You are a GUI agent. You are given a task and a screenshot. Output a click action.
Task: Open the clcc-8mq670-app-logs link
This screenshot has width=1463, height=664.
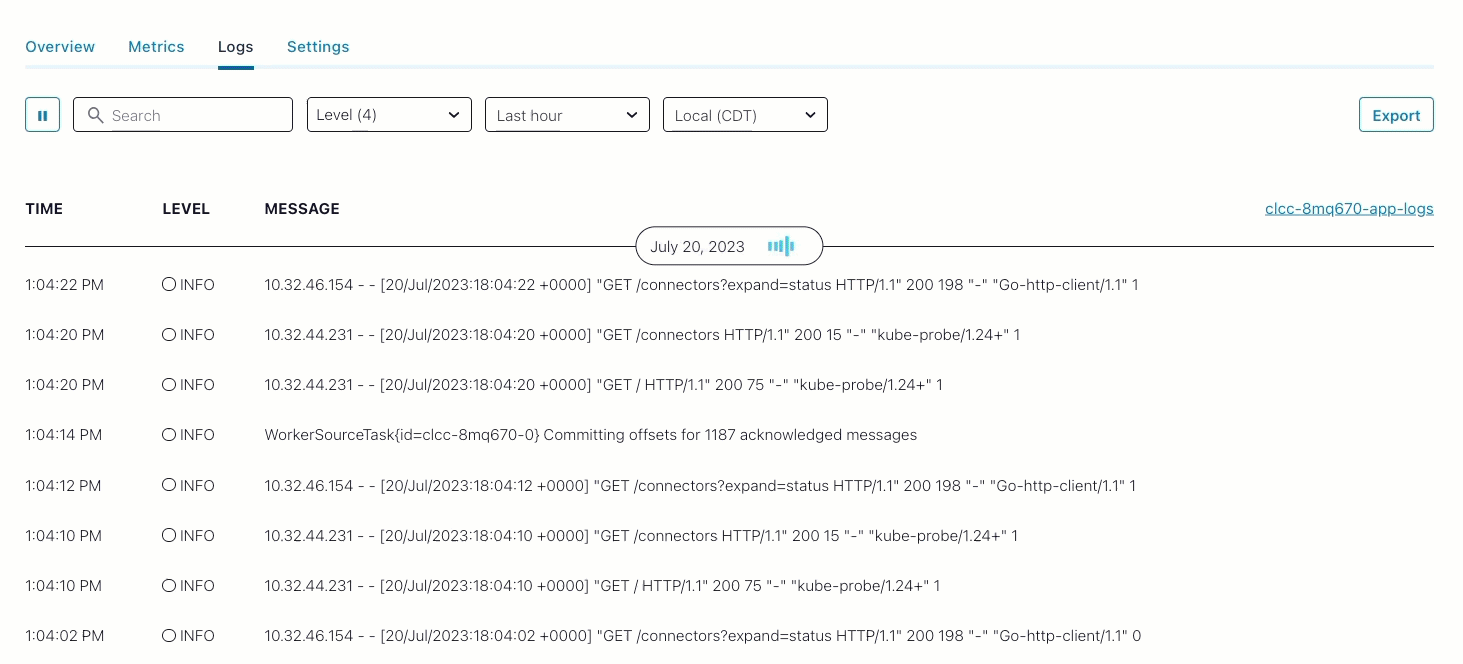click(1349, 208)
